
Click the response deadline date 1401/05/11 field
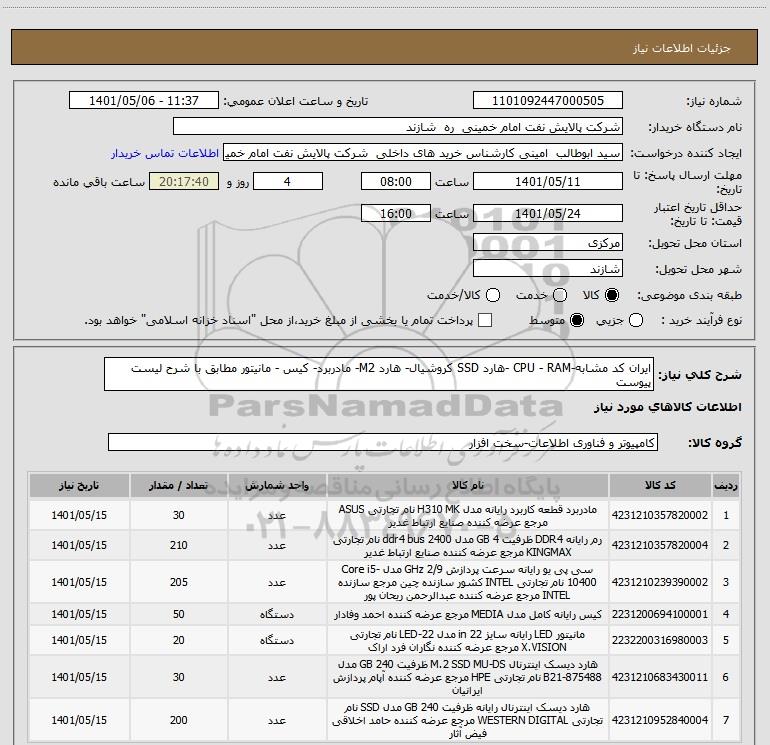pyautogui.click(x=547, y=182)
